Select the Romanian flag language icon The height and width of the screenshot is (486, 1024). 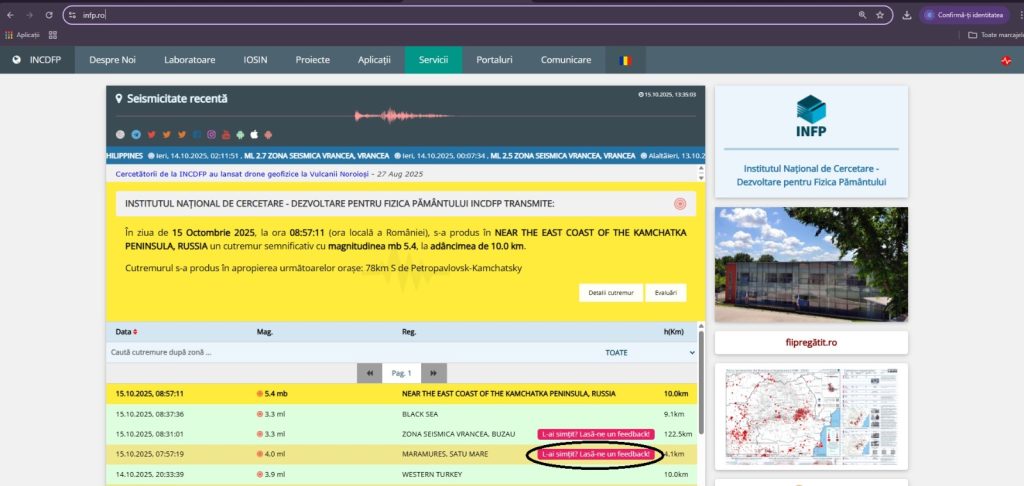point(626,60)
